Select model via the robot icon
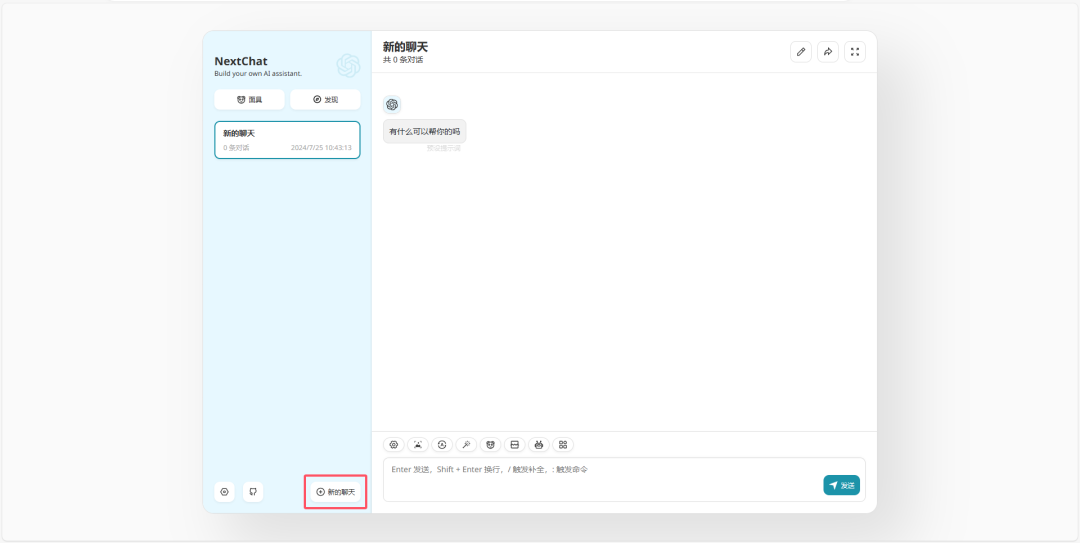Screen dimensions: 1080x543 point(539,444)
